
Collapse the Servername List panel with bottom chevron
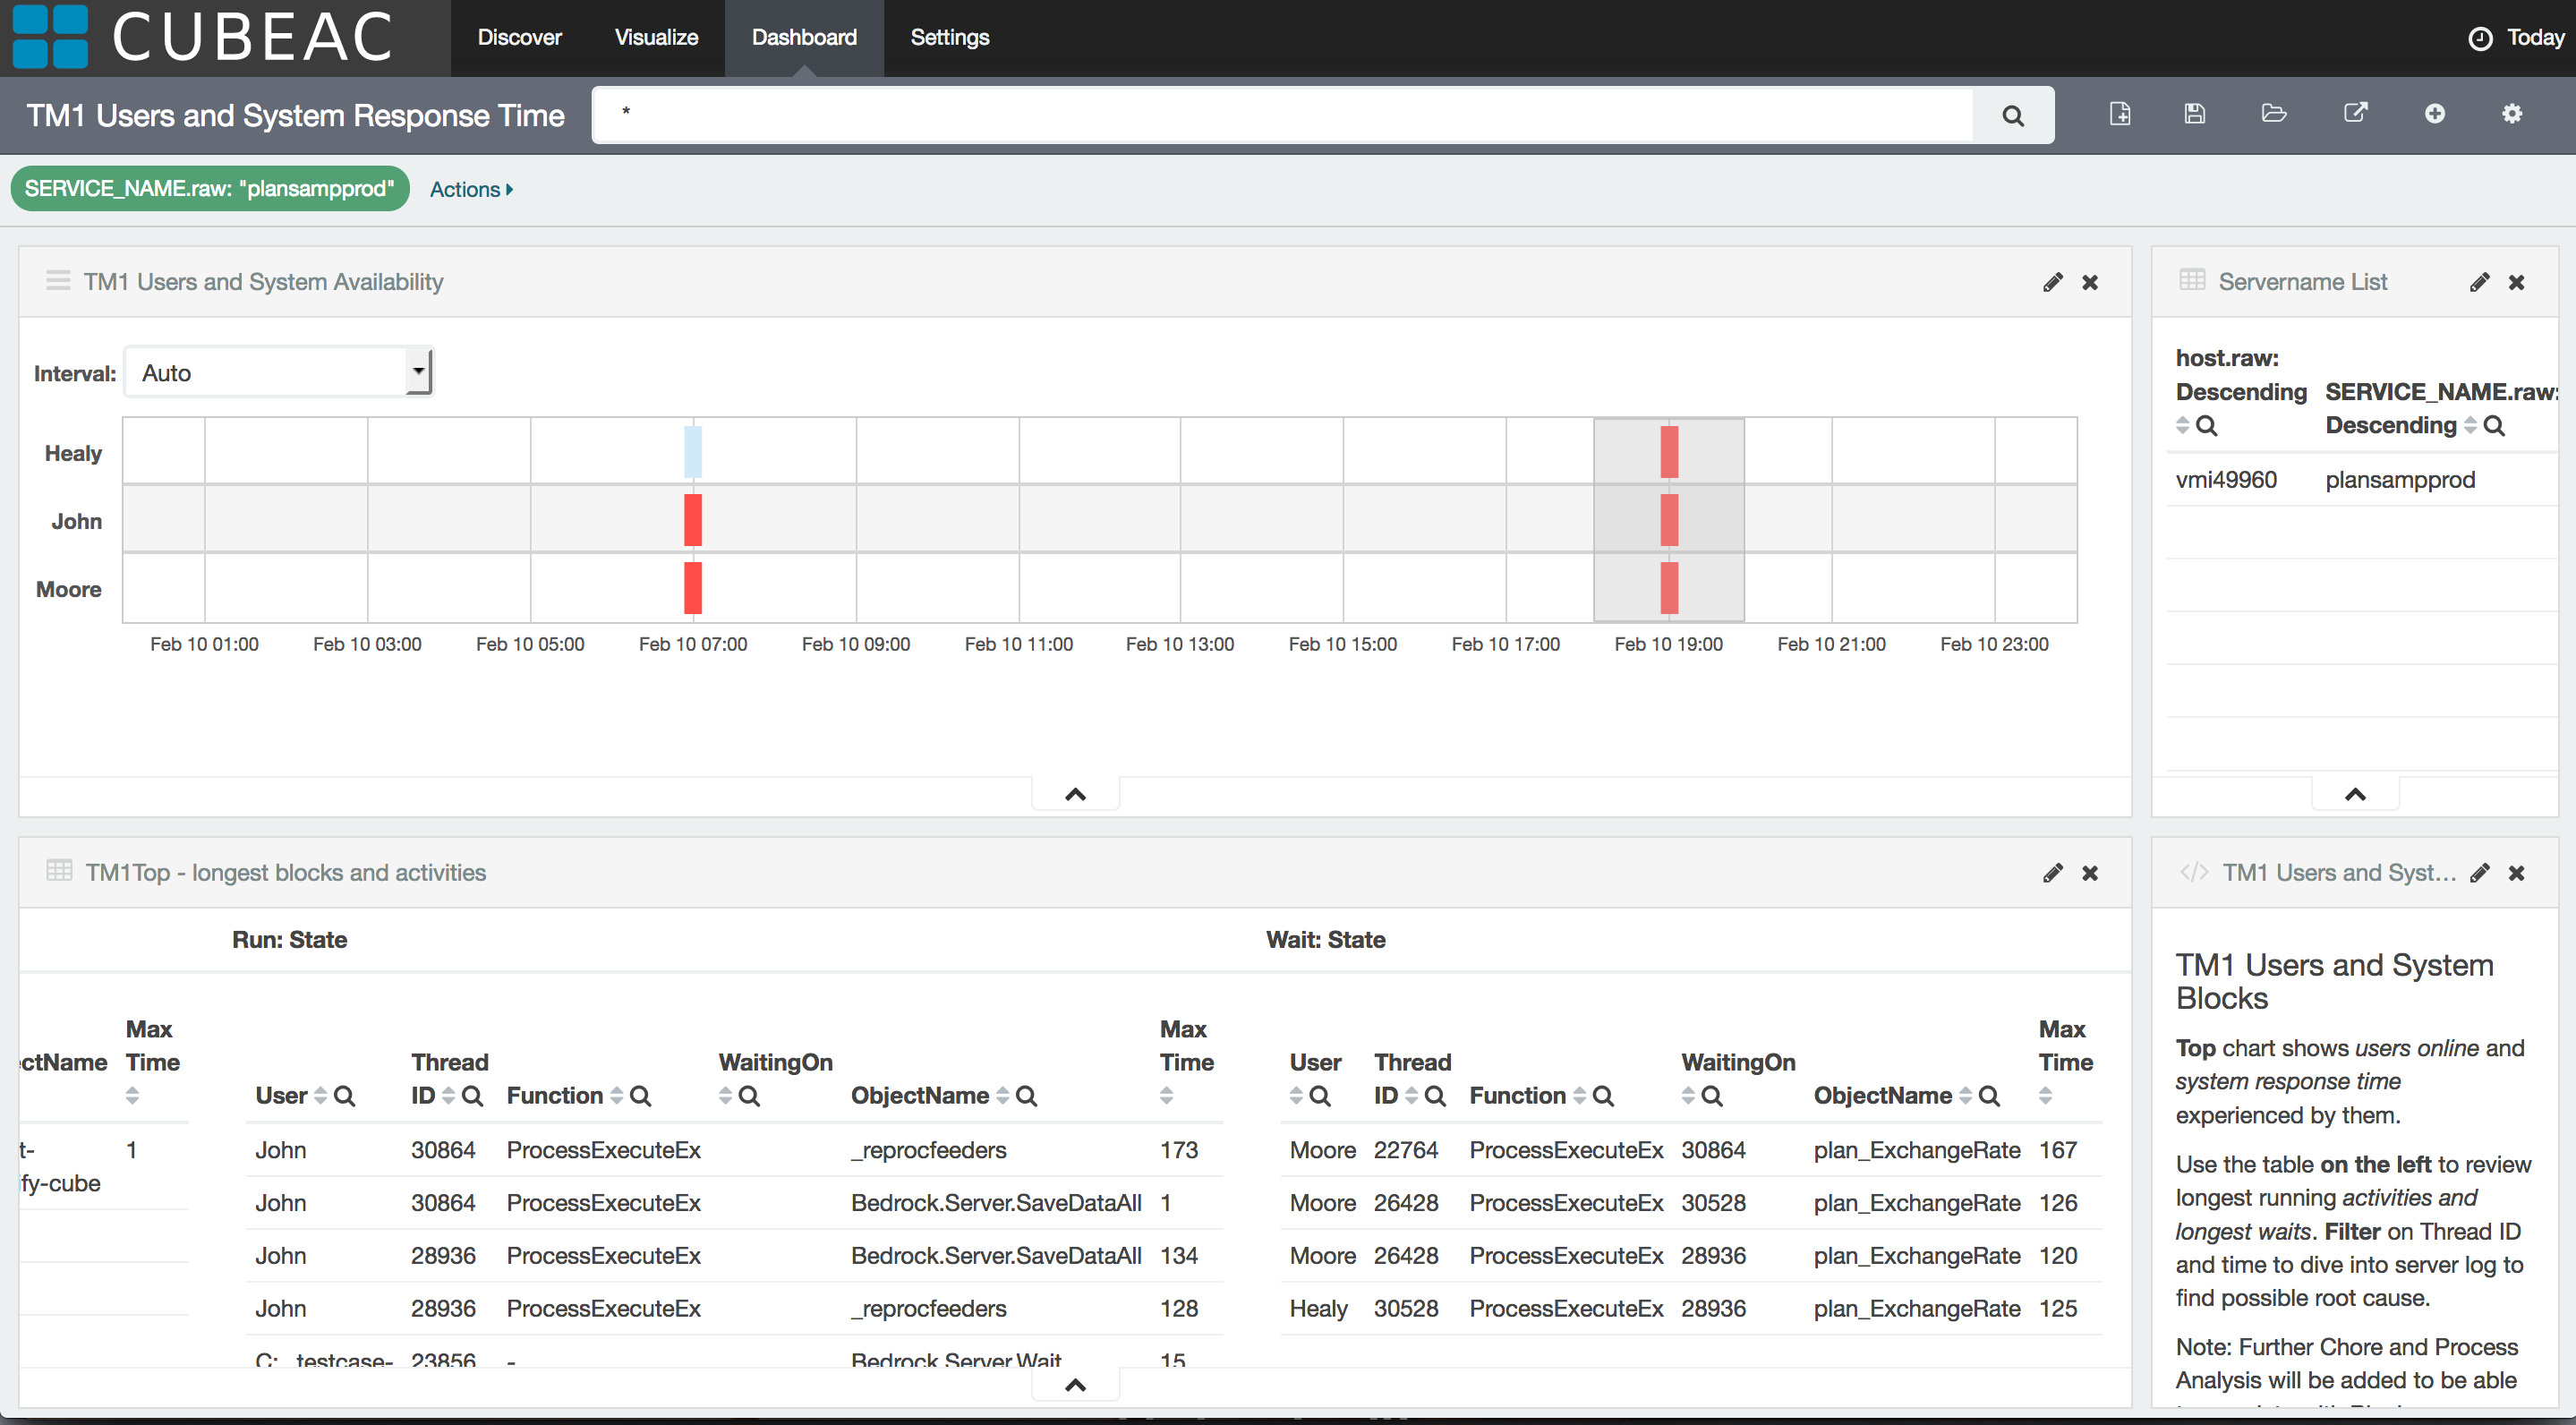click(2355, 794)
